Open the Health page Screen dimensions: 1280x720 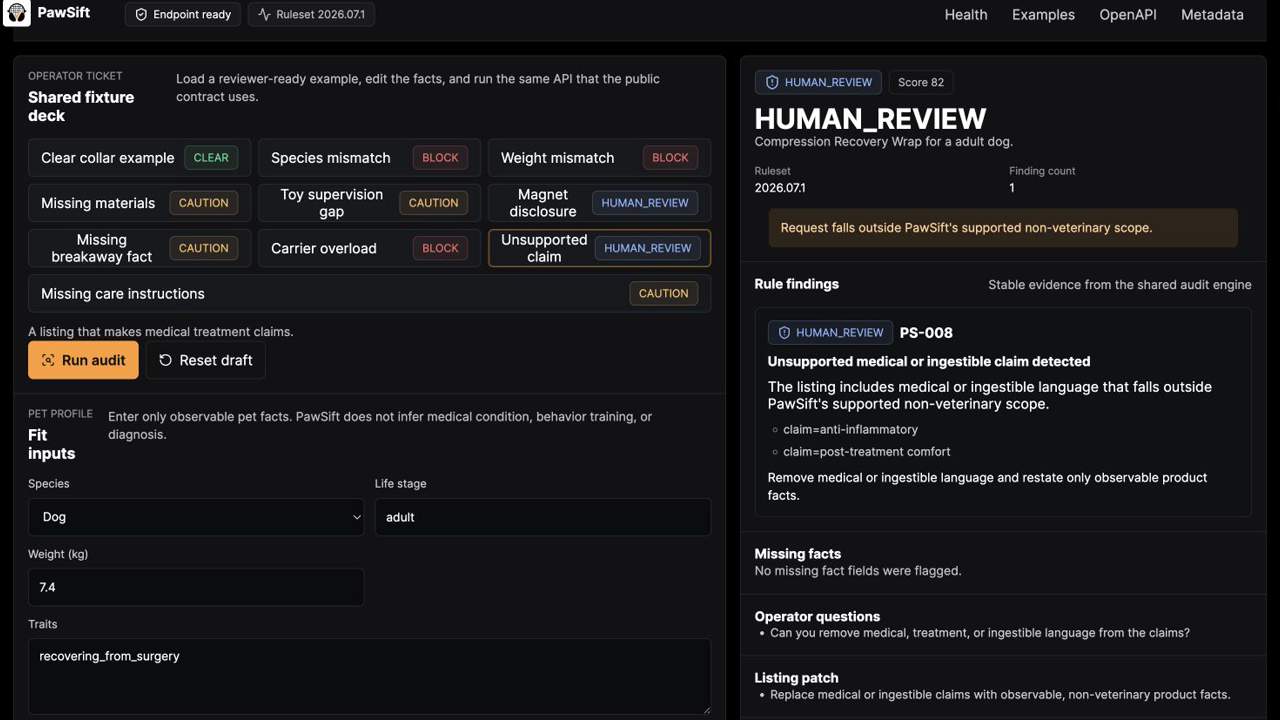pos(966,15)
